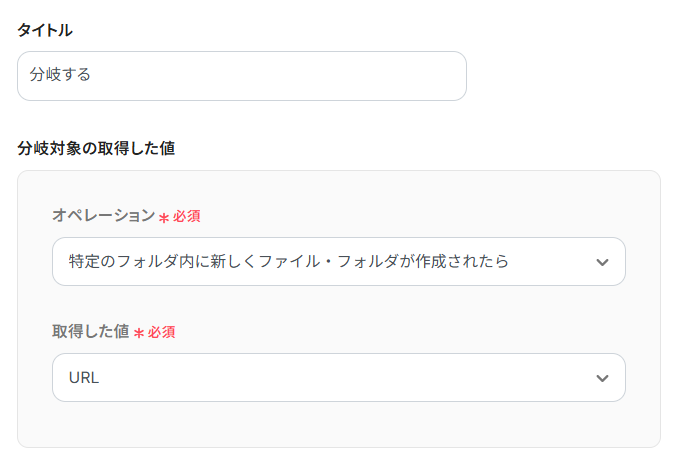Click the chevron in the URL dropdown
Viewport: 686px width, 463px height.
point(601,378)
